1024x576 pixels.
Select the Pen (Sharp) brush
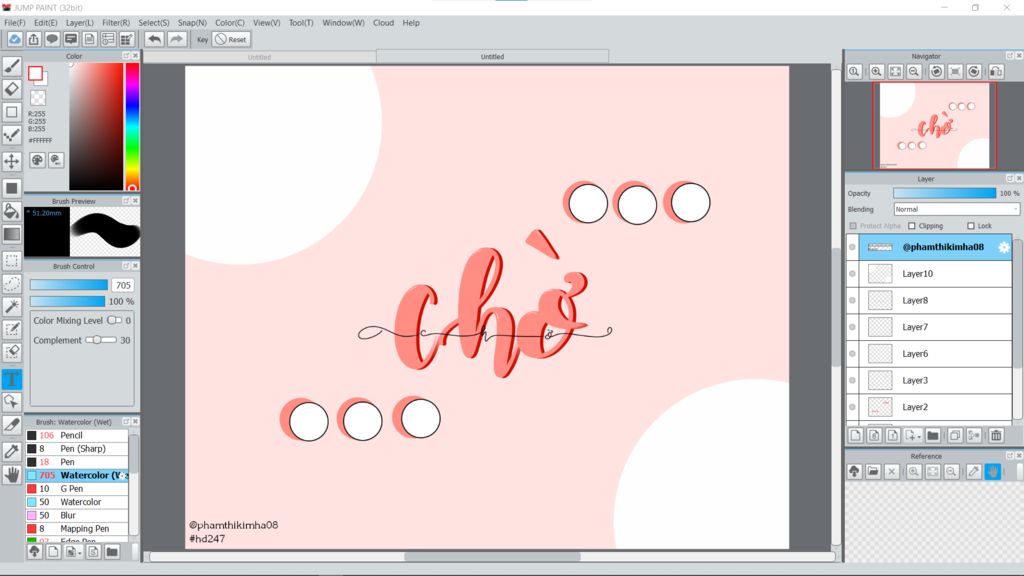[77, 449]
